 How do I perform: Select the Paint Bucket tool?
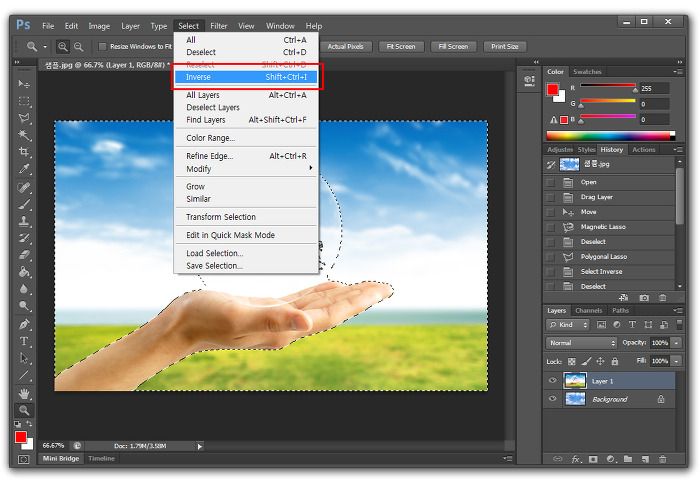coord(24,272)
